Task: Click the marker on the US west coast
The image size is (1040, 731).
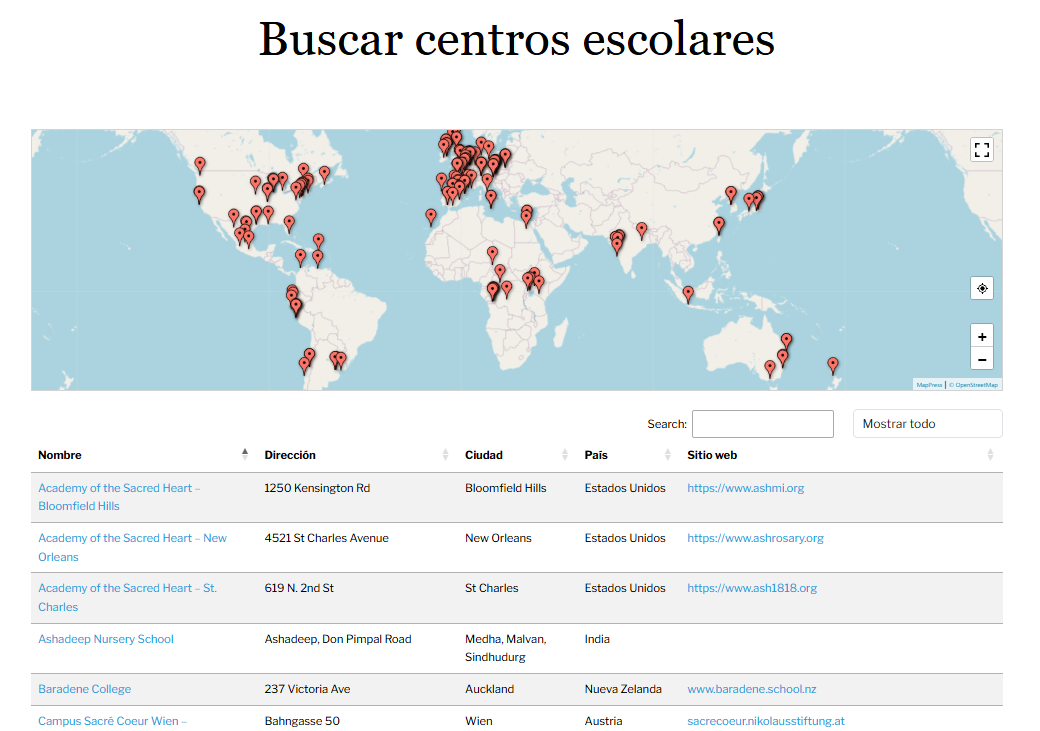Action: coord(199,193)
